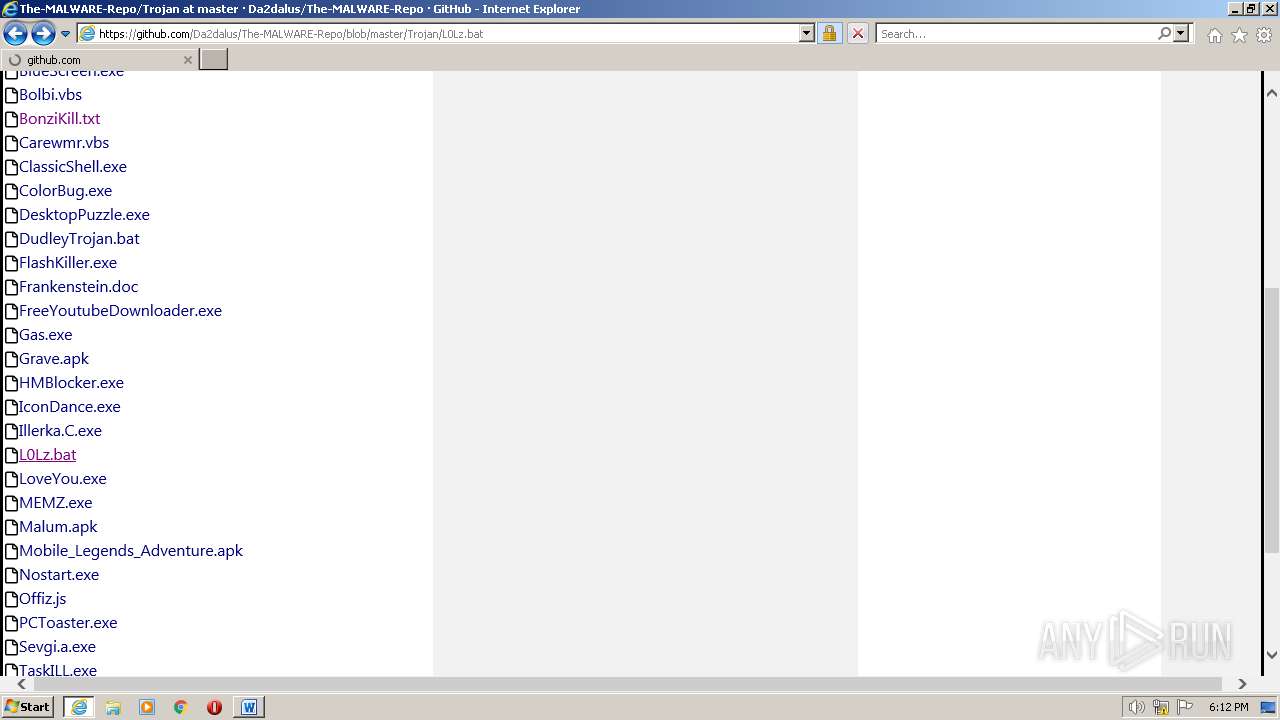
Task: Launch Google Chrome from the taskbar
Action: click(181, 707)
